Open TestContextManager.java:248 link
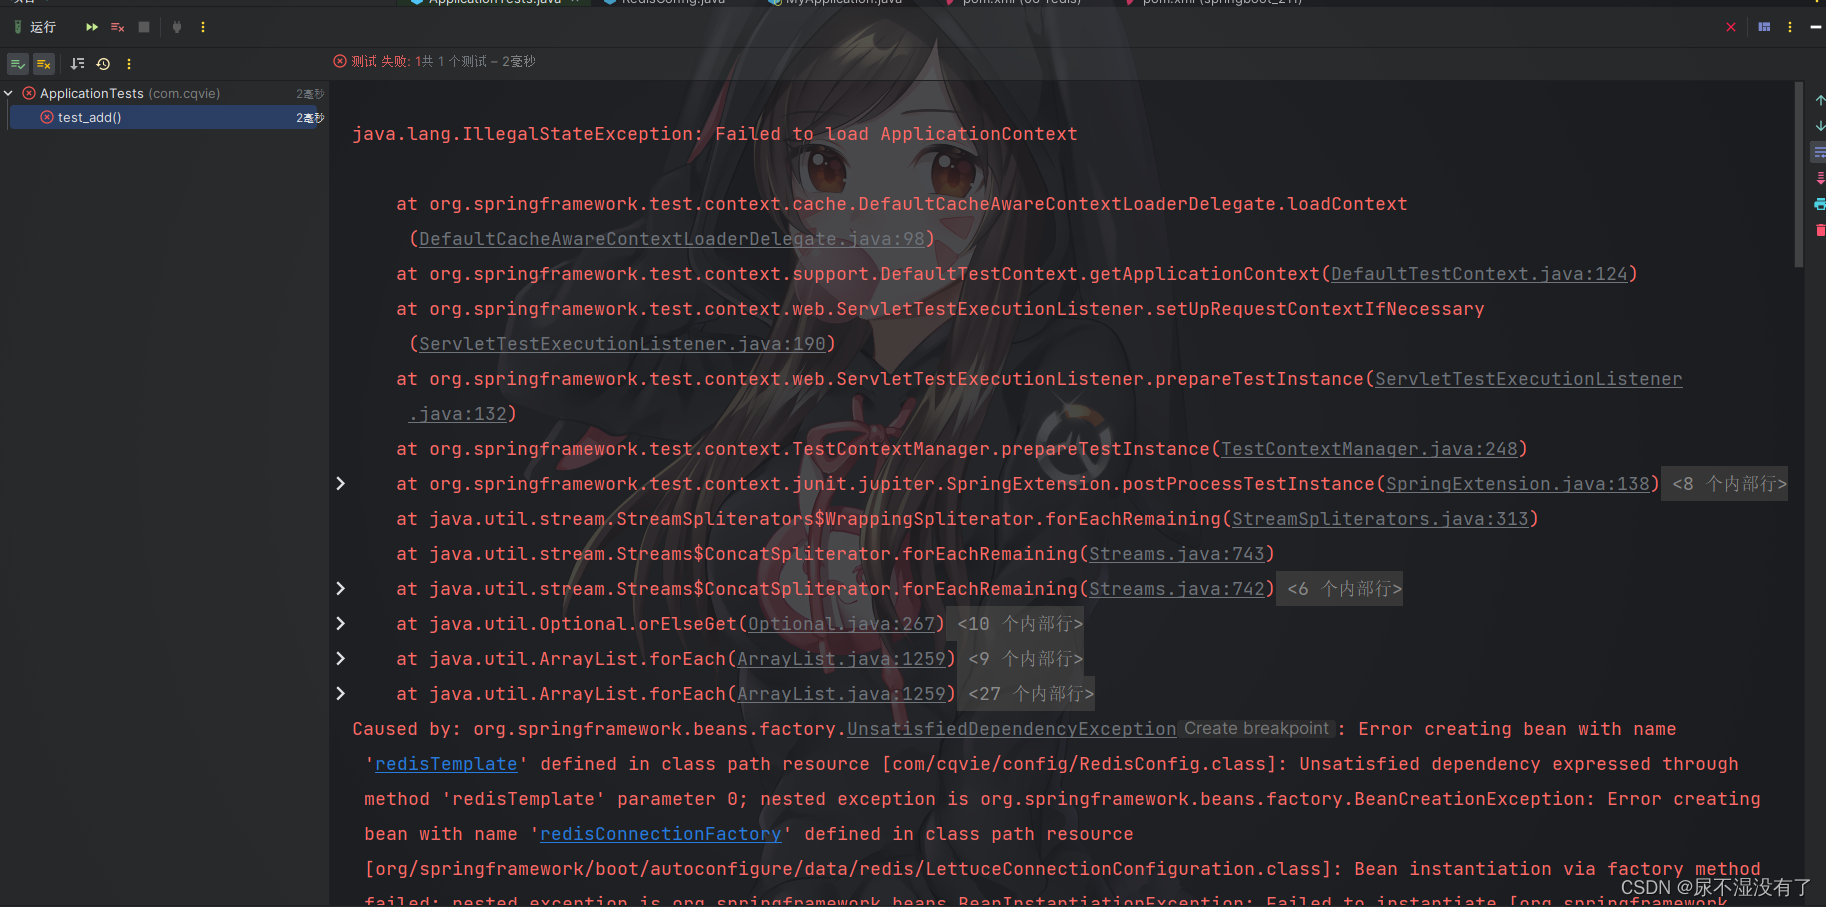Screen dimensions: 1826x907 [1369, 449]
